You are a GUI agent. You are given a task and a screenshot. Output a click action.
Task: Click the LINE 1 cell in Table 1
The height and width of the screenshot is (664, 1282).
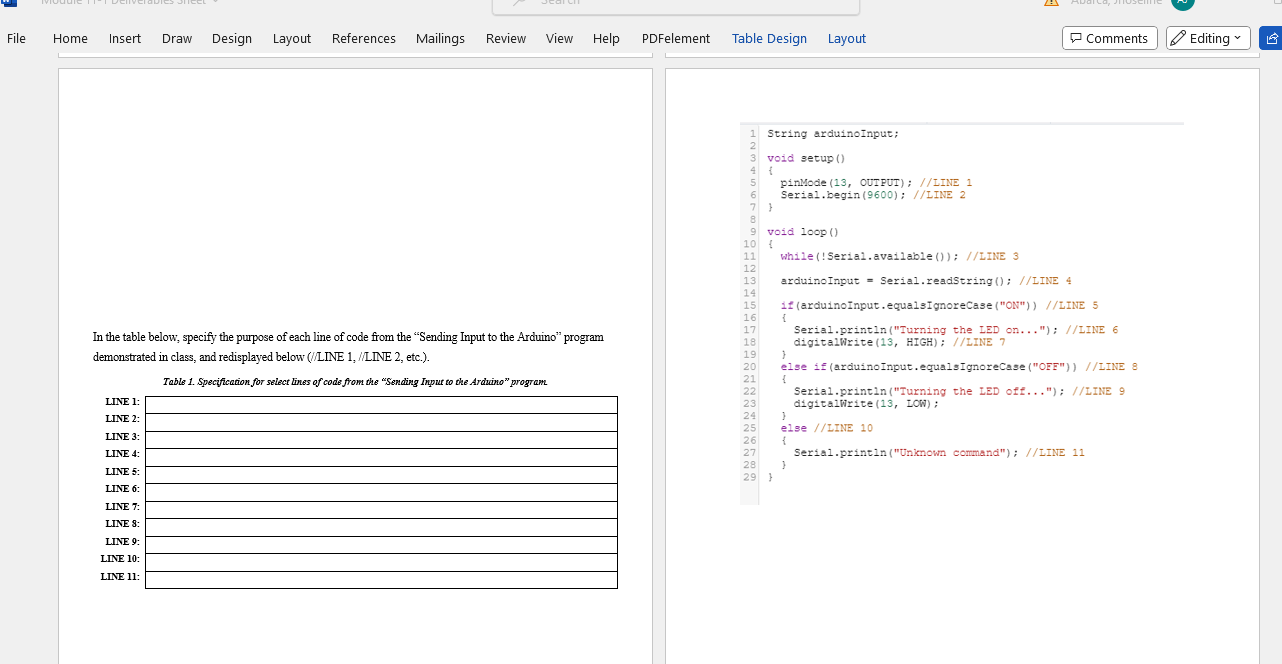point(381,403)
